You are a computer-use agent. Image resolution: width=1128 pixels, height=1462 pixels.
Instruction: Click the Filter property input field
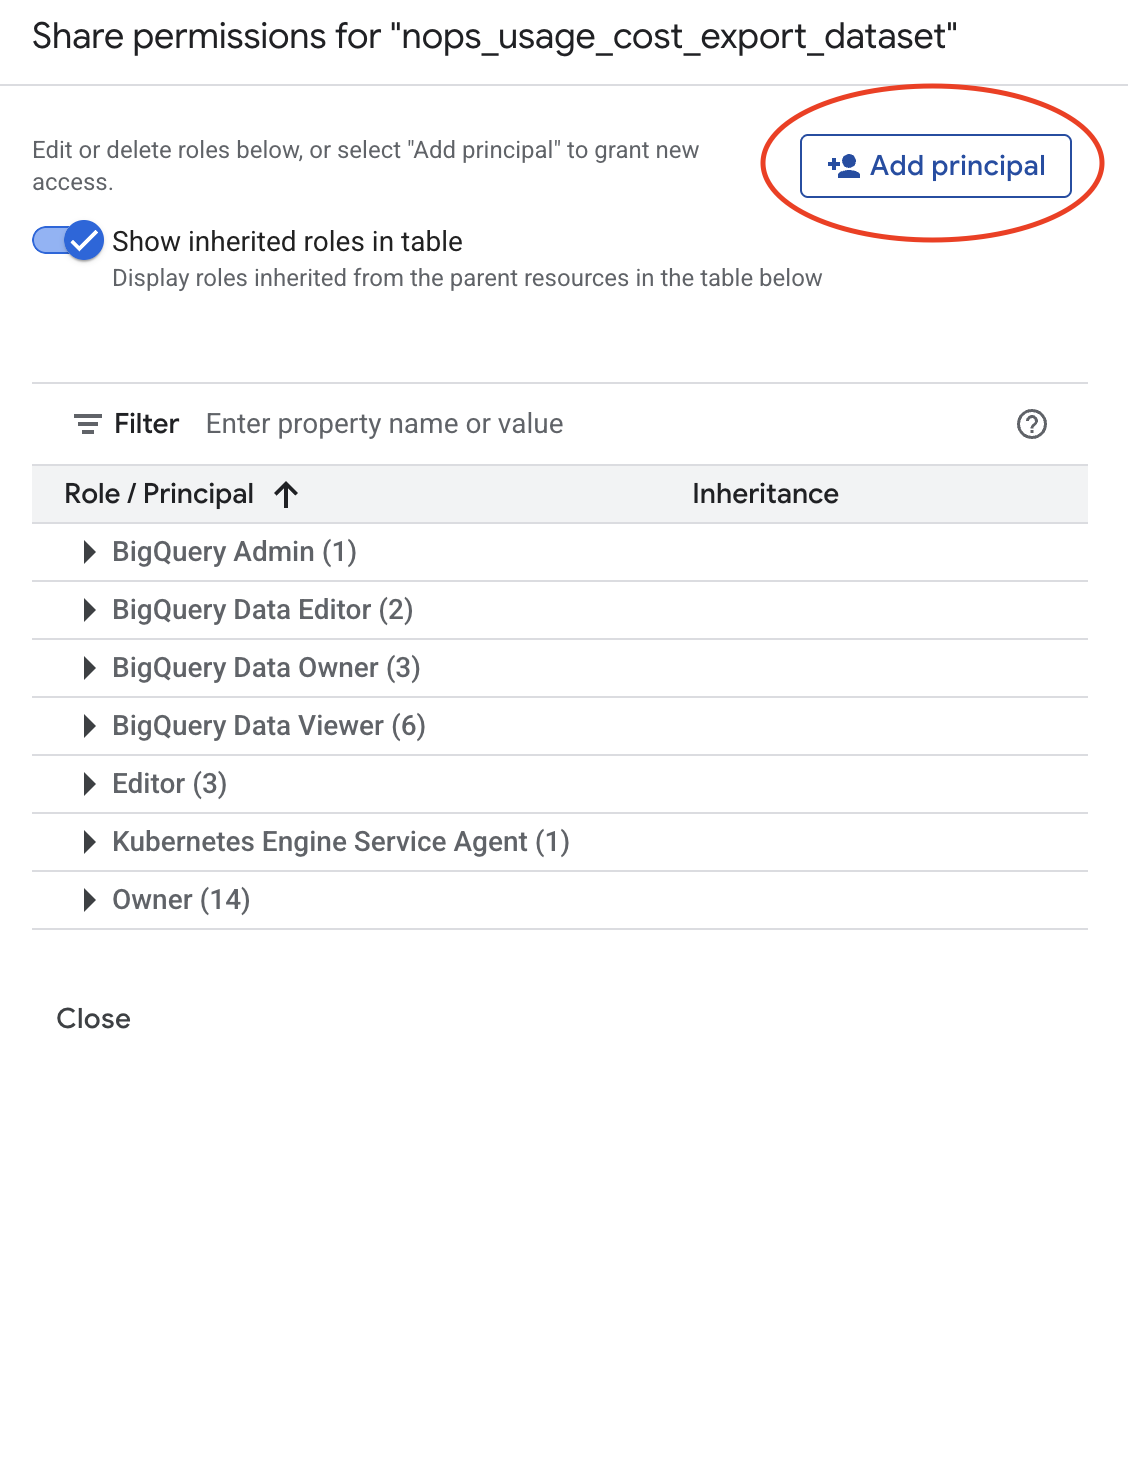coord(384,423)
